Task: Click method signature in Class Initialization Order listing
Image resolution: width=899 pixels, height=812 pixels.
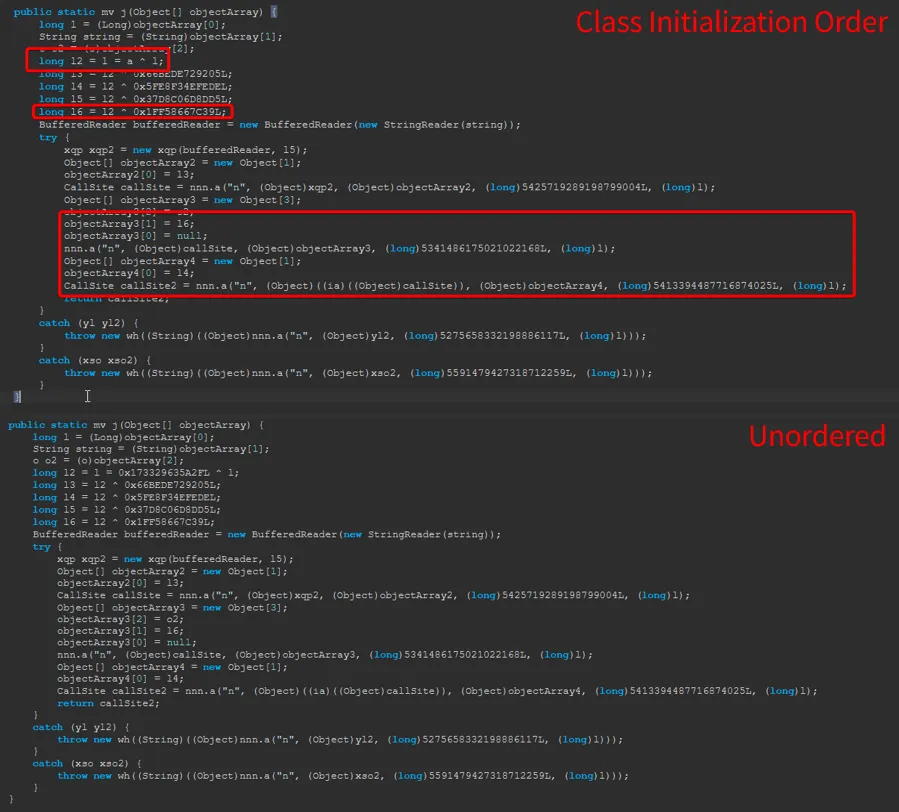Action: (x=146, y=12)
